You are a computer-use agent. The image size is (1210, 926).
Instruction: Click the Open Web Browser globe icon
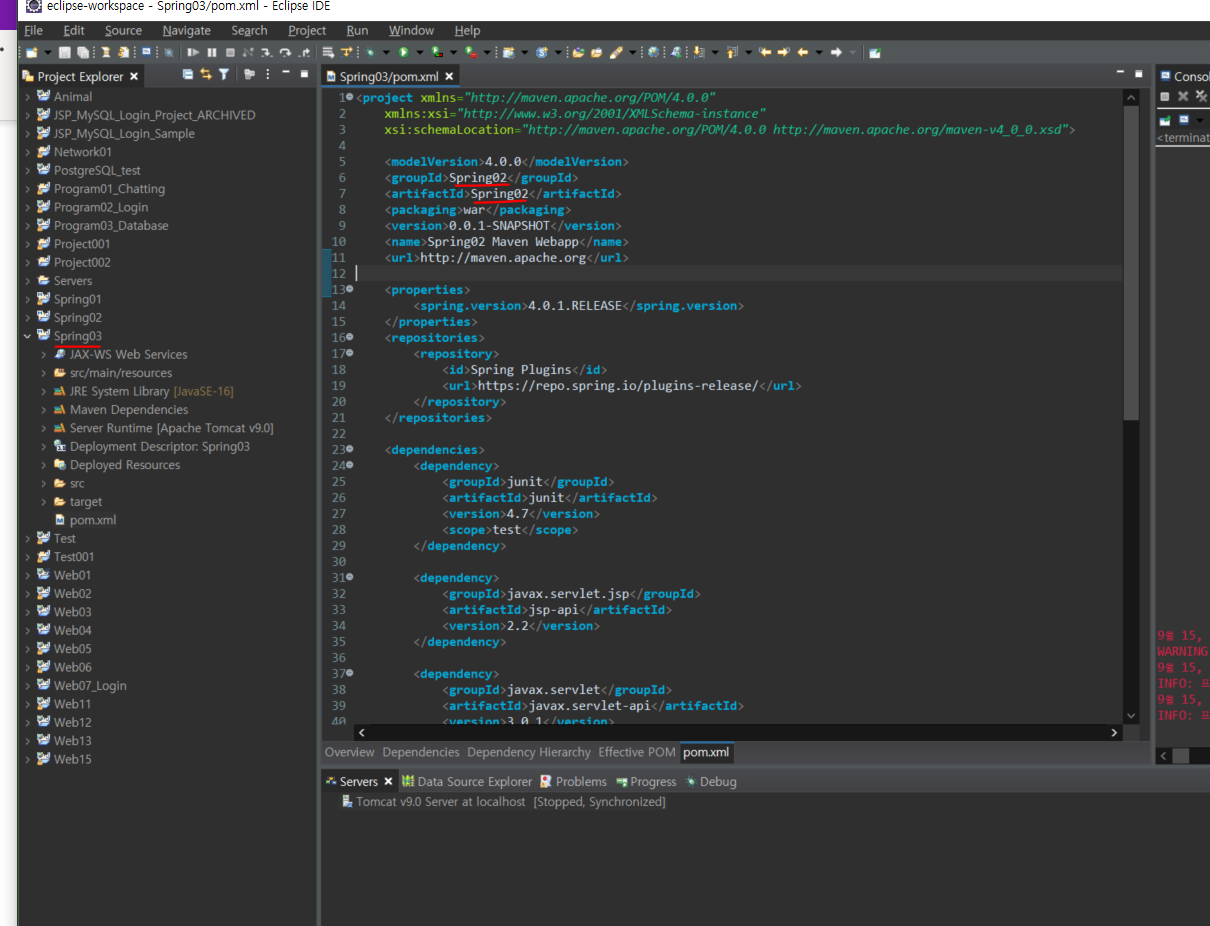[653, 52]
